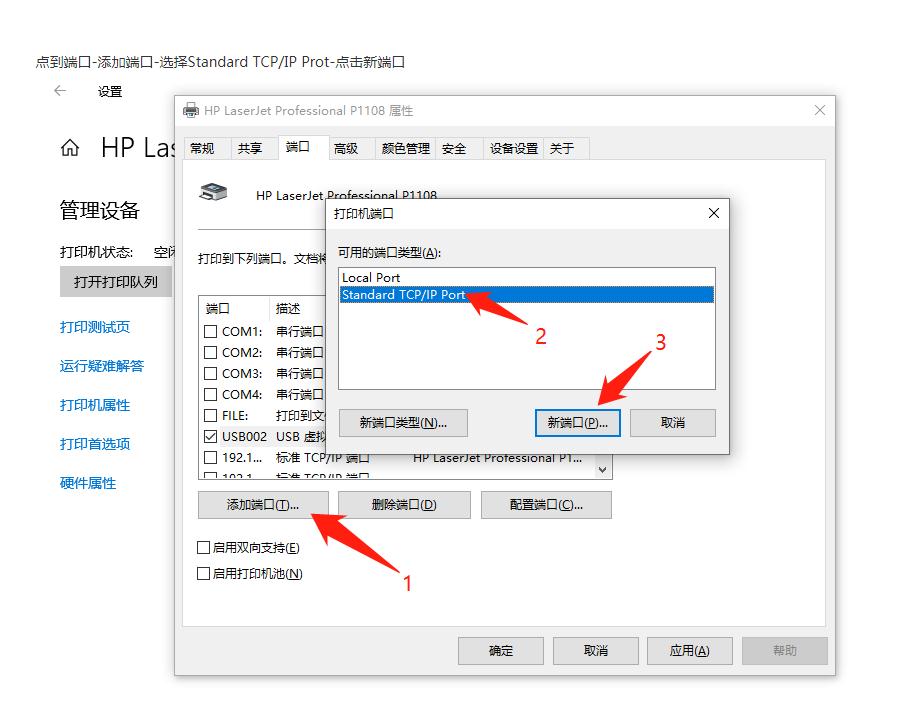Click 取消 at bottom of properties window
This screenshot has height=723, width=924.
tap(596, 651)
